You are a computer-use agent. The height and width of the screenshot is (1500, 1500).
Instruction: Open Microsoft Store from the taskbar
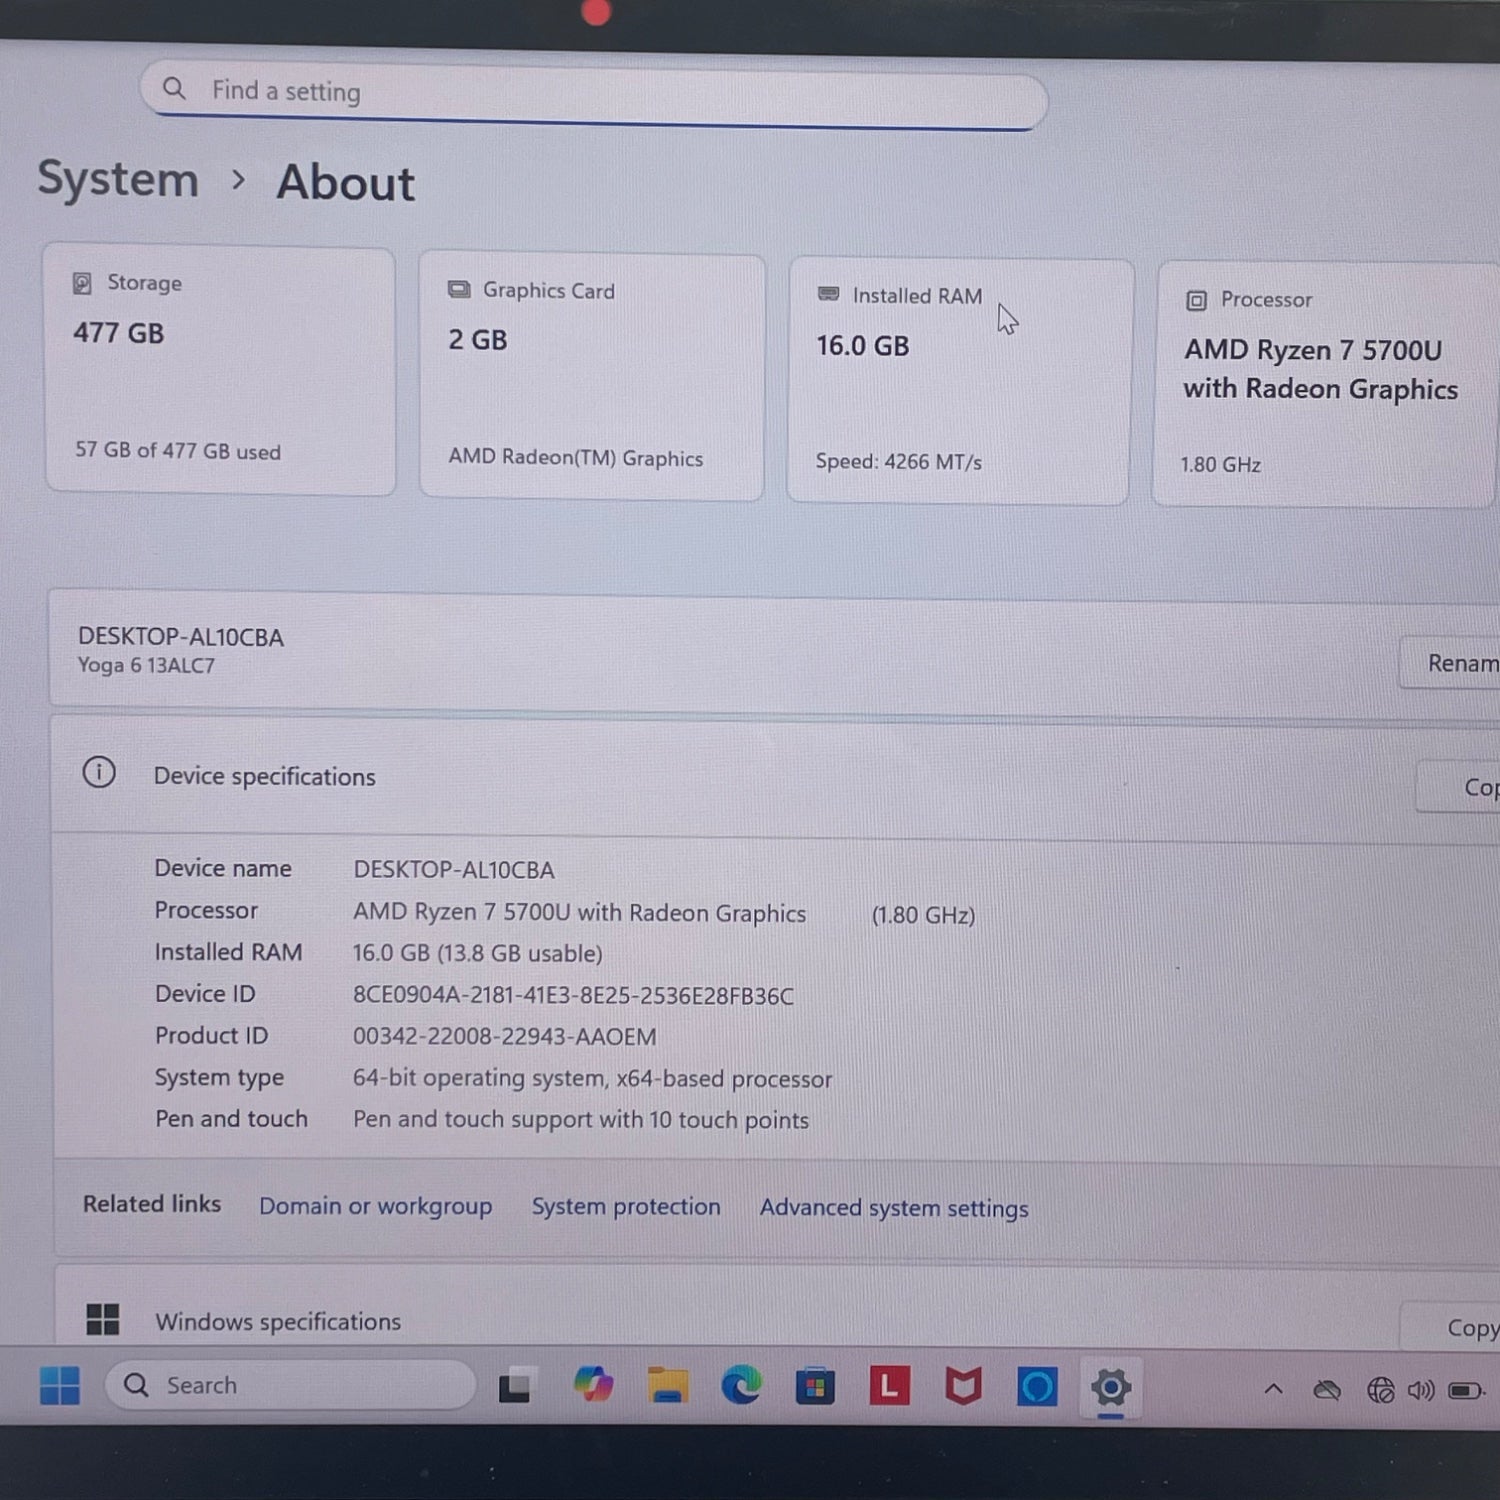click(815, 1386)
